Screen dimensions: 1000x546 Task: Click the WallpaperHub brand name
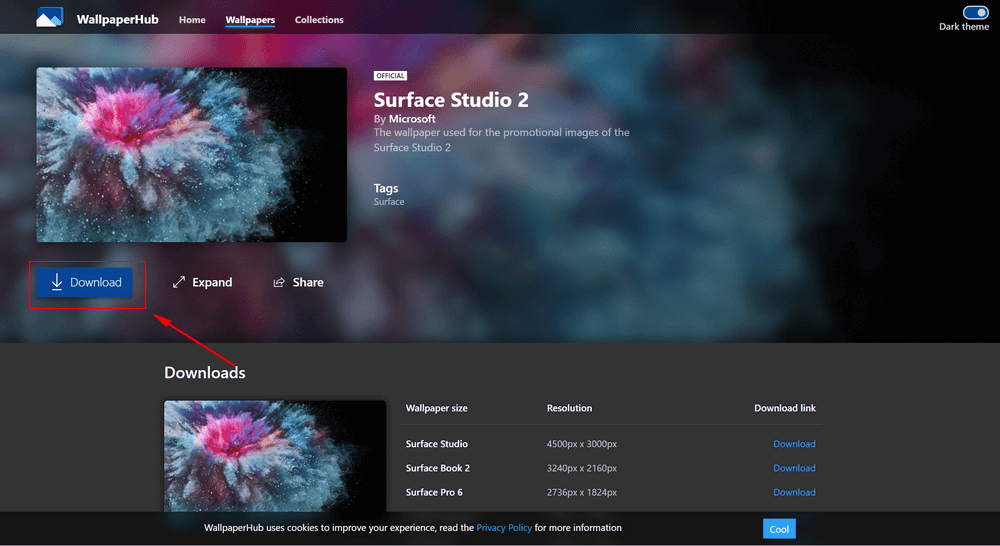click(117, 20)
